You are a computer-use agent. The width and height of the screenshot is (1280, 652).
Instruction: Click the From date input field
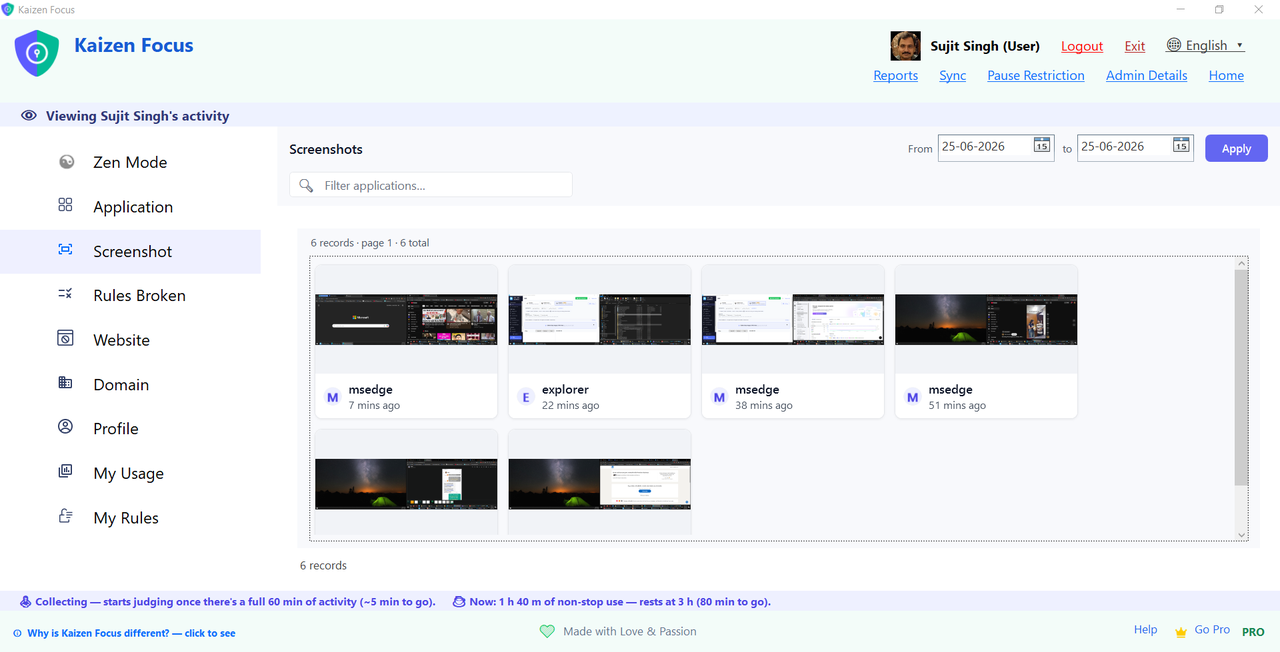pos(996,147)
